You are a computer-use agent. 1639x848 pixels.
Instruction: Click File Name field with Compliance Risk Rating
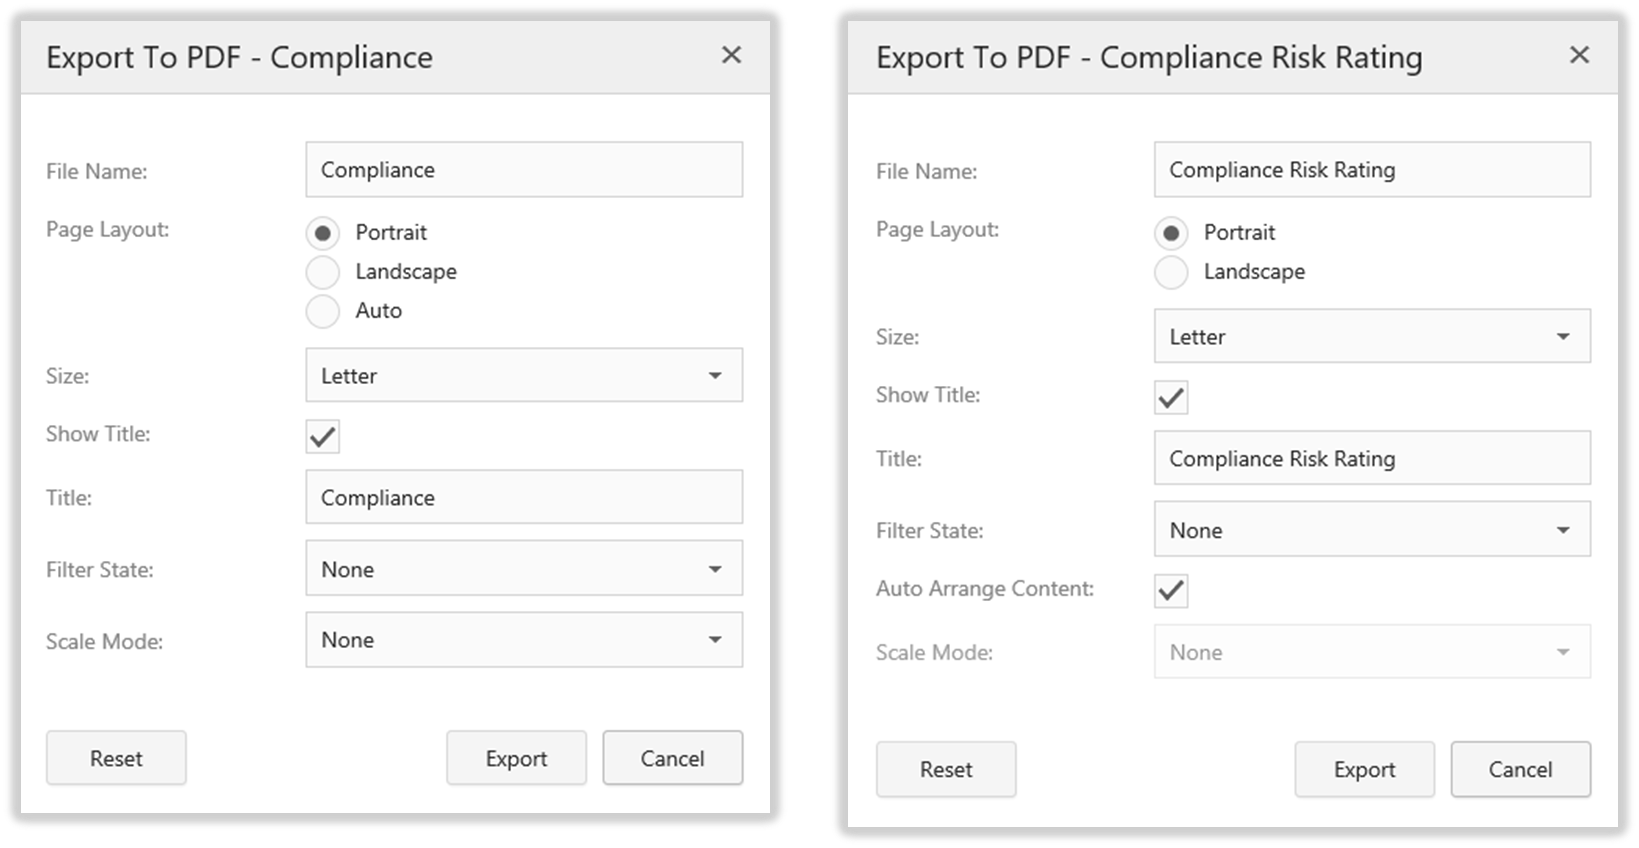[1372, 169]
